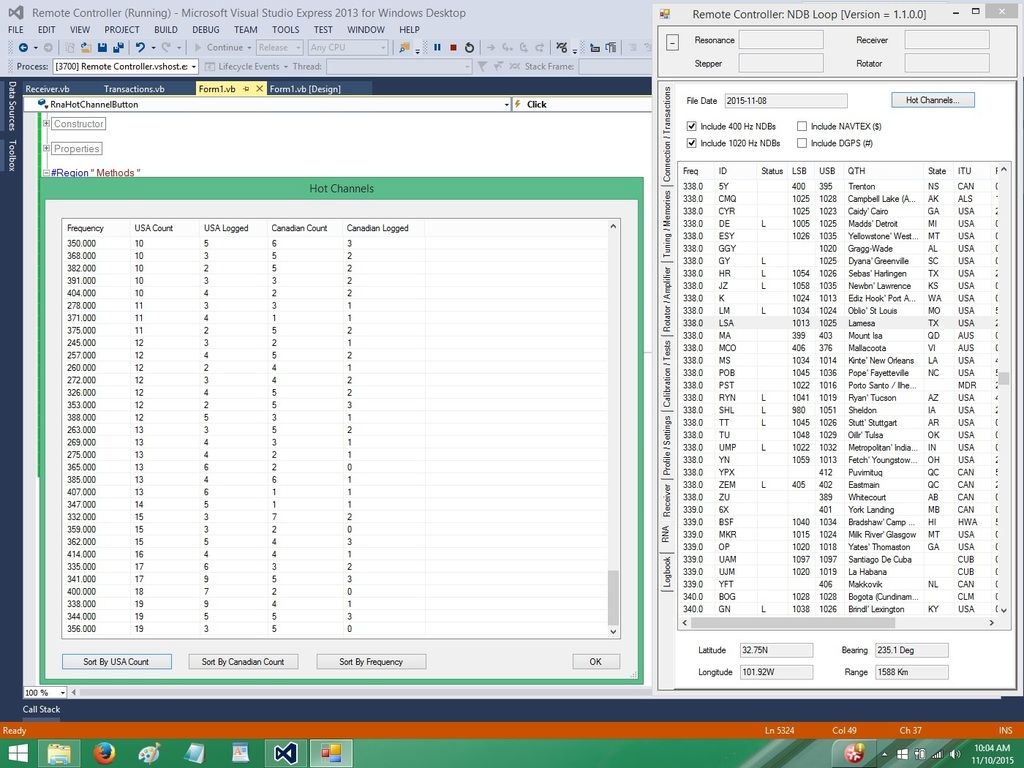Switch to the Transactions.vb tab

134,89
